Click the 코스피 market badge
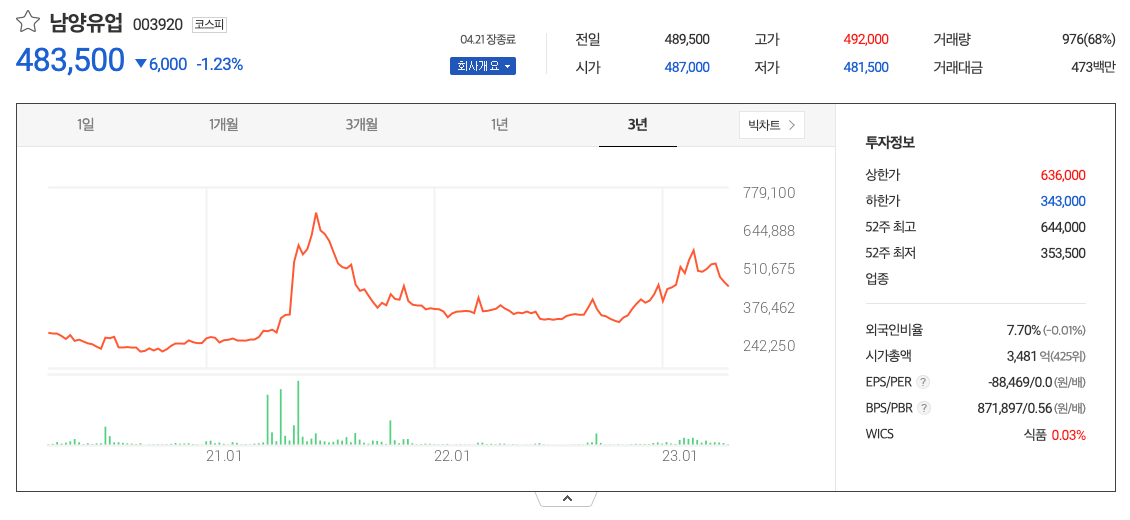The height and width of the screenshot is (520, 1130). pos(210,24)
